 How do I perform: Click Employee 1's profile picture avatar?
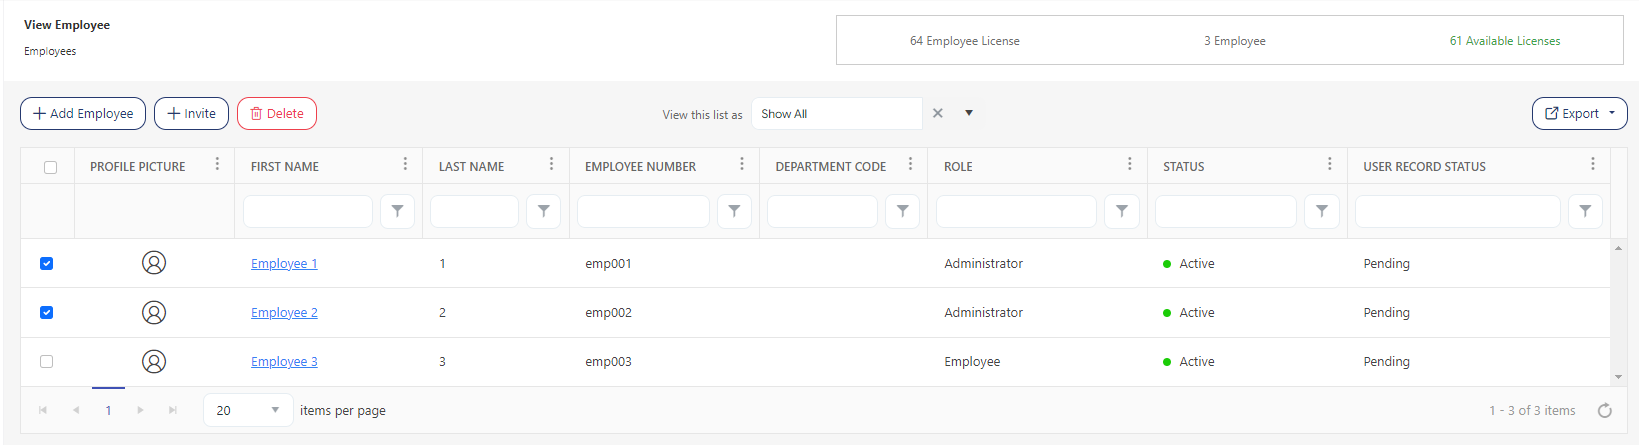tap(154, 263)
